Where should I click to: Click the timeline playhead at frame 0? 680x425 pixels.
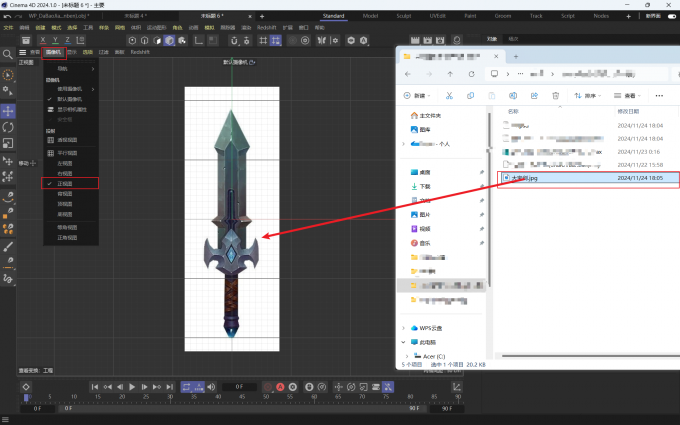(26, 397)
